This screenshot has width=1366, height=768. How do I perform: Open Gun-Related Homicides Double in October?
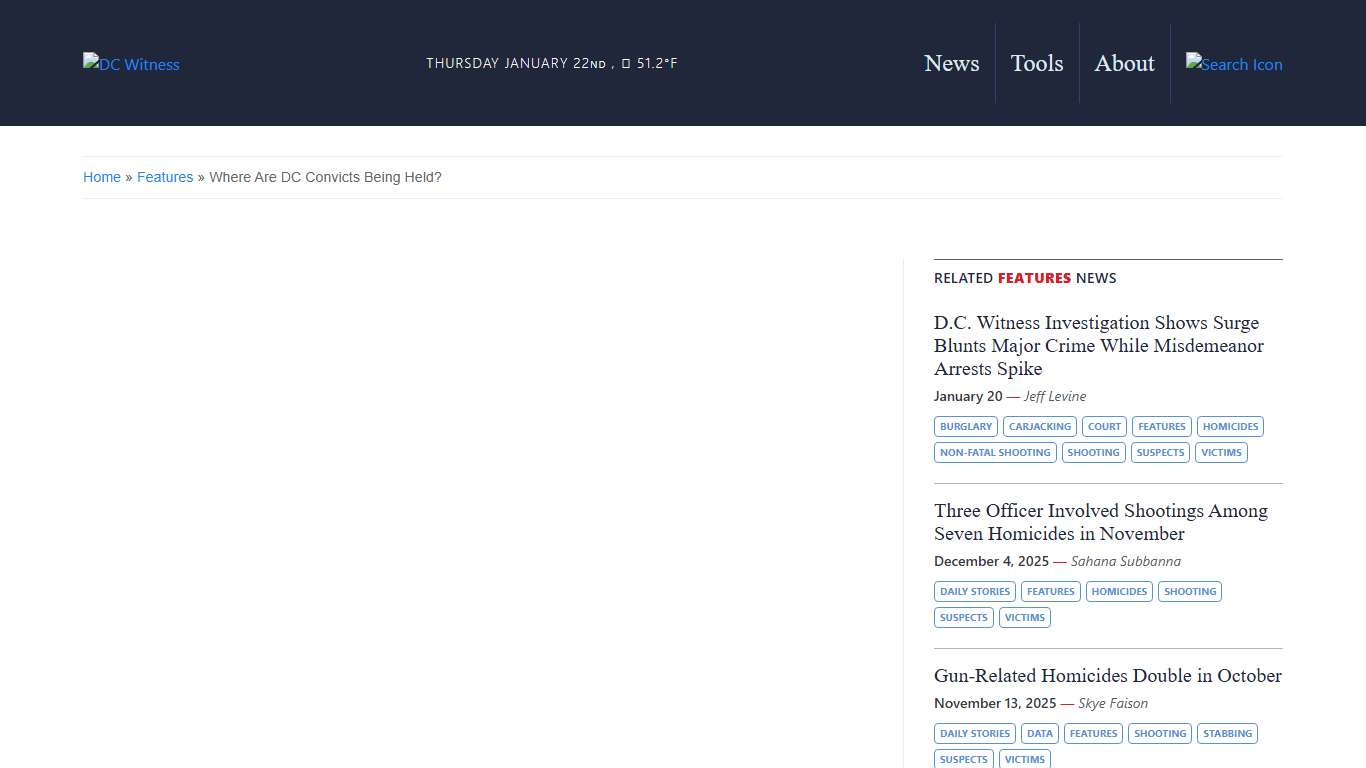(1107, 676)
